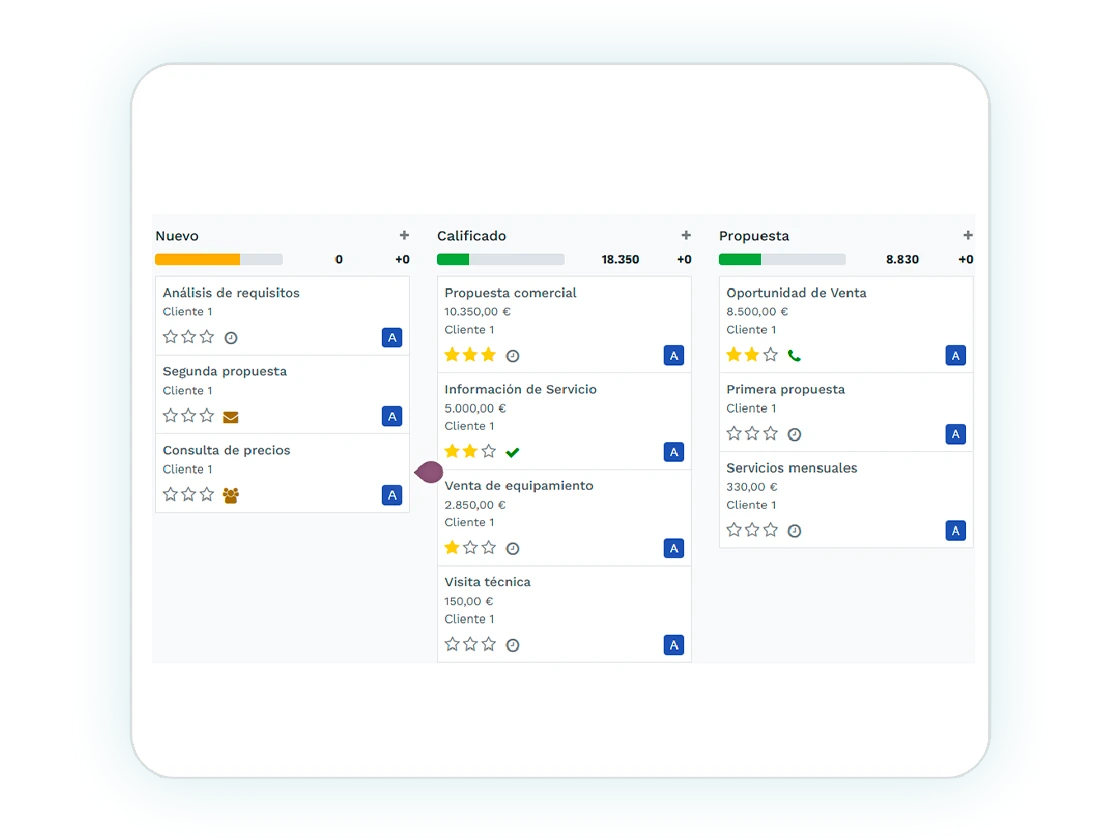Click the clock icon on Visita técnica card
This screenshot has height=840, width=1120.
click(513, 645)
